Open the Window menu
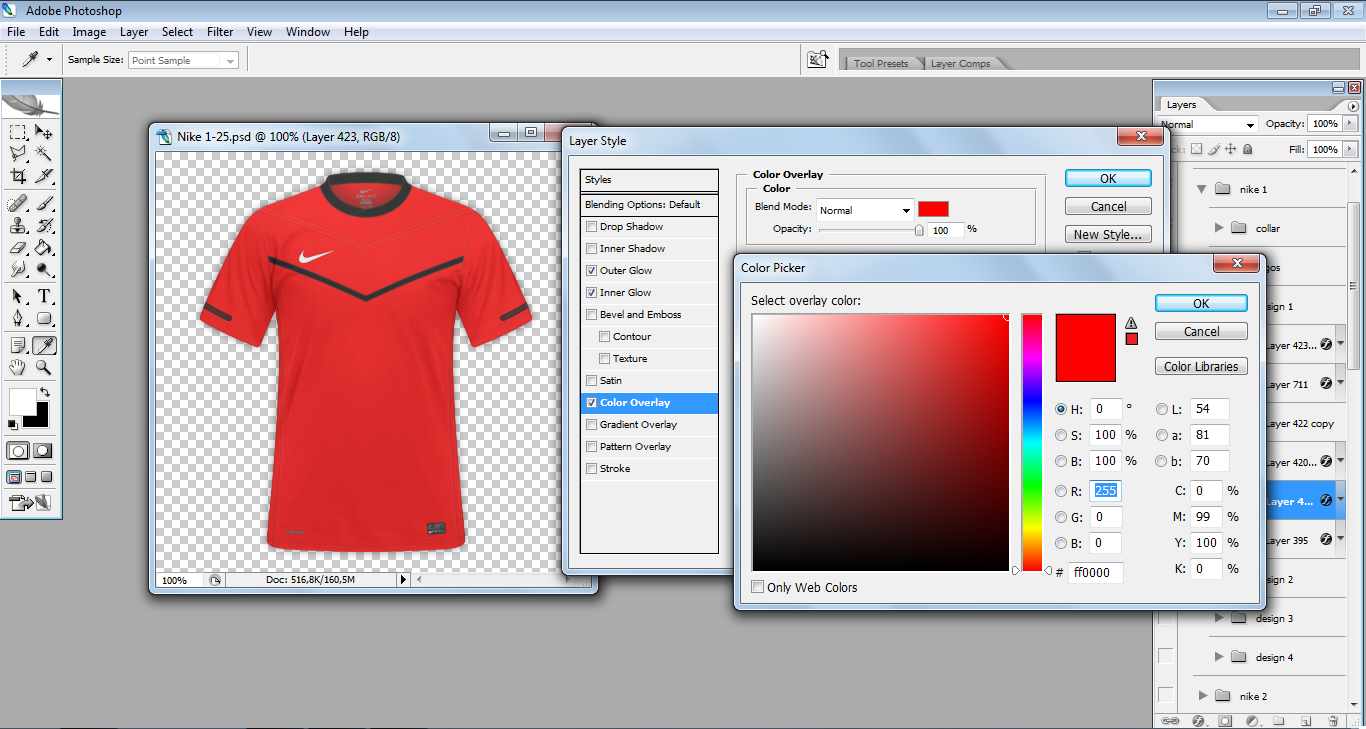The width and height of the screenshot is (1366, 729). pyautogui.click(x=308, y=32)
